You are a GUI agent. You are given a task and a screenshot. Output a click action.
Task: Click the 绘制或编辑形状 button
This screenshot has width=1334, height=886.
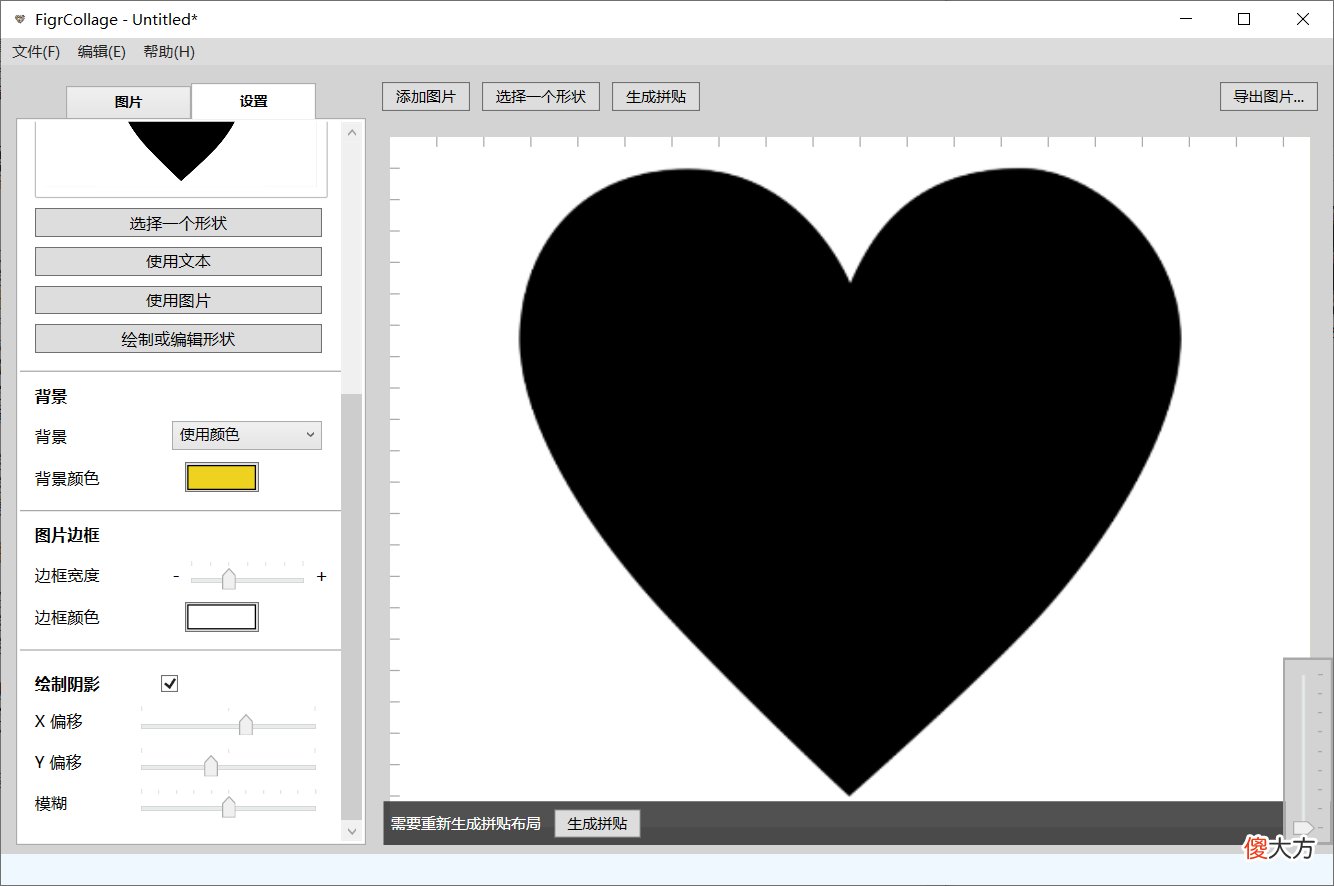click(178, 339)
